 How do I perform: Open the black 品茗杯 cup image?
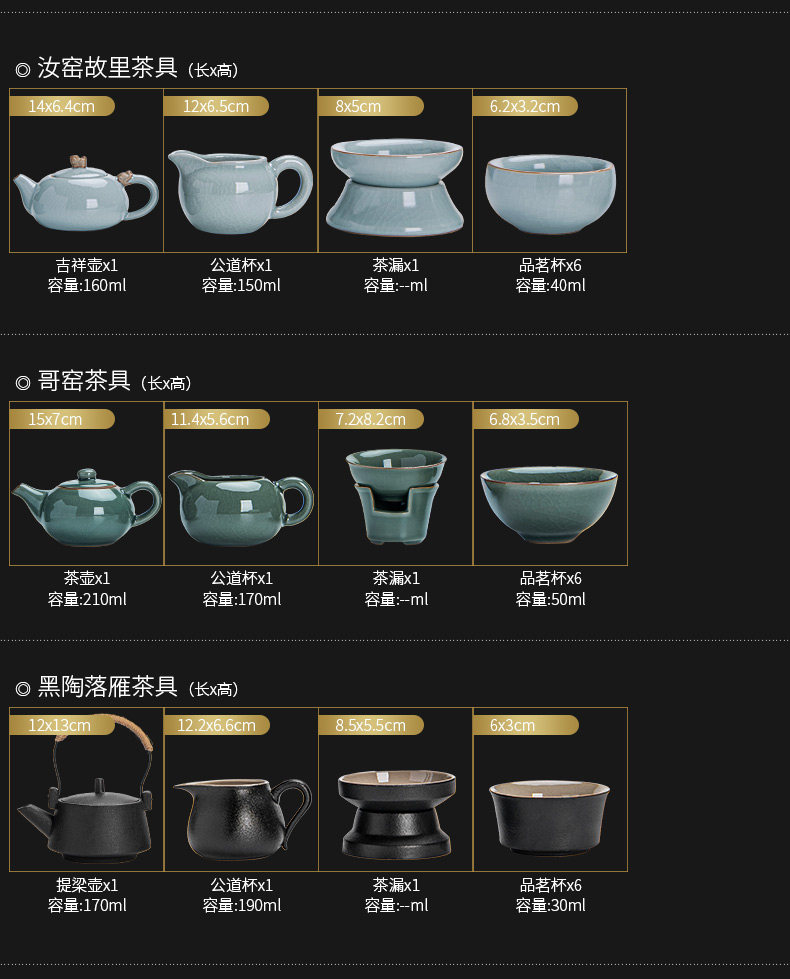point(550,817)
